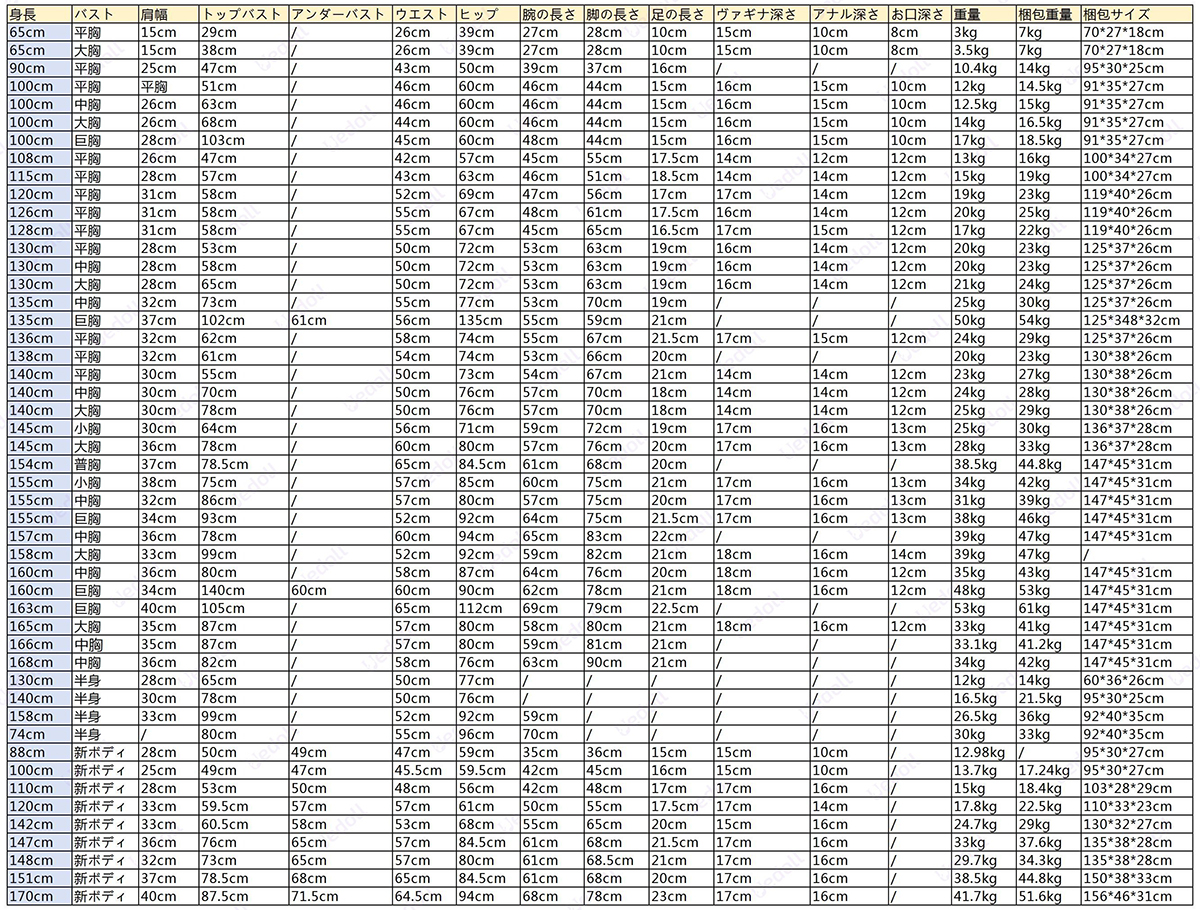Viewport: 1200px width, 910px height.
Task: Click the 90cm height cell
Action: (x=39, y=68)
